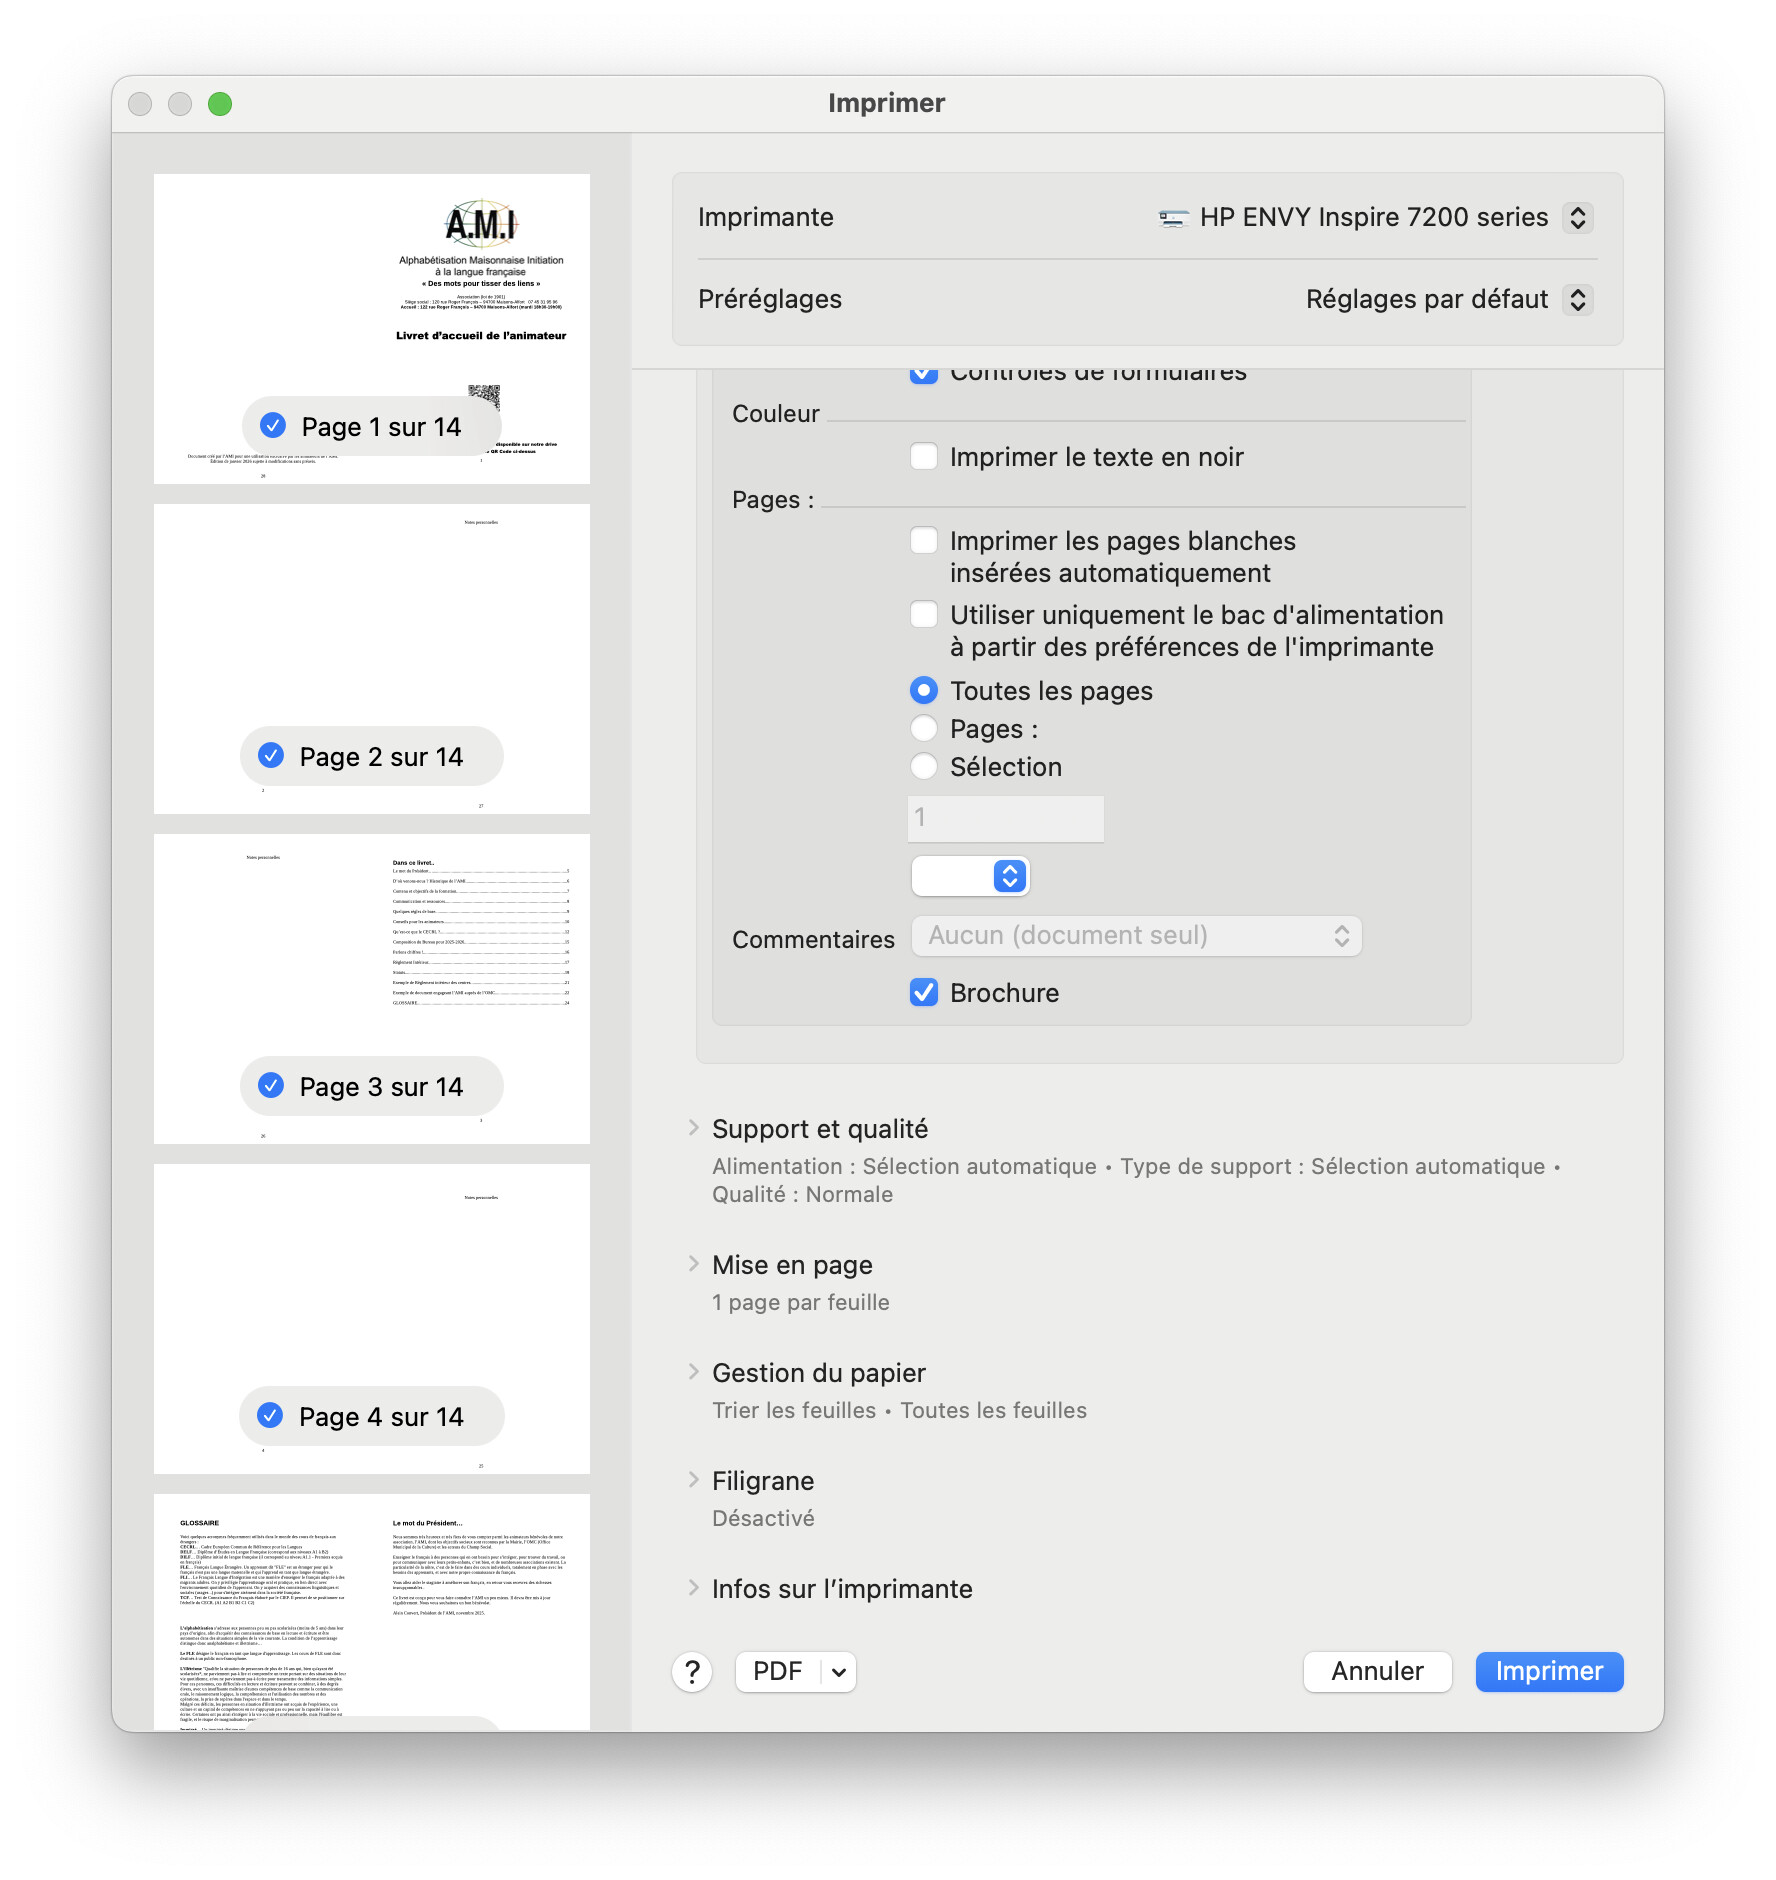Expand the Mise en page section
The height and width of the screenshot is (1880, 1776).
click(694, 1264)
